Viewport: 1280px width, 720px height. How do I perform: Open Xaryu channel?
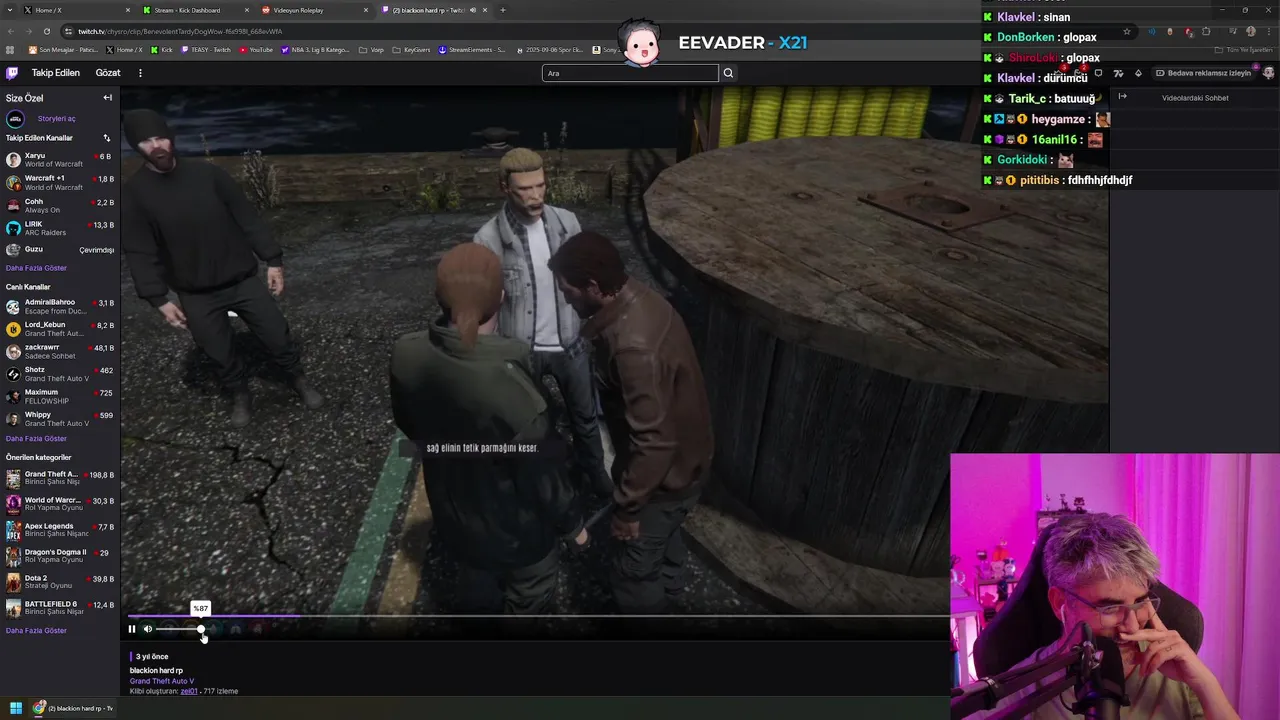(60, 160)
